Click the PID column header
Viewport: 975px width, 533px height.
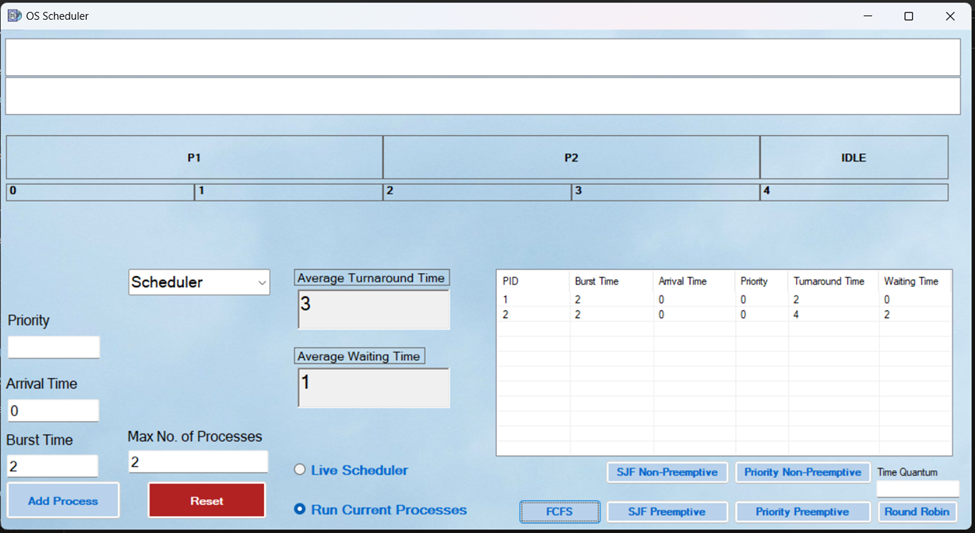click(534, 281)
